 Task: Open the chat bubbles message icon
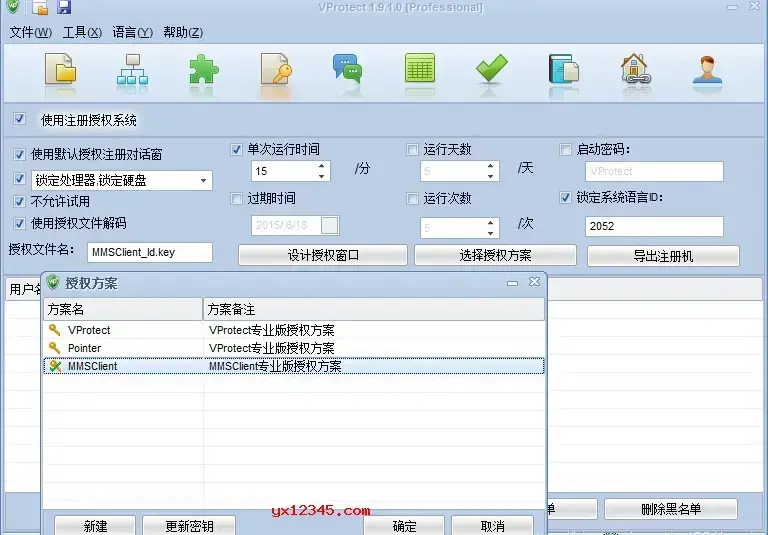coord(347,69)
